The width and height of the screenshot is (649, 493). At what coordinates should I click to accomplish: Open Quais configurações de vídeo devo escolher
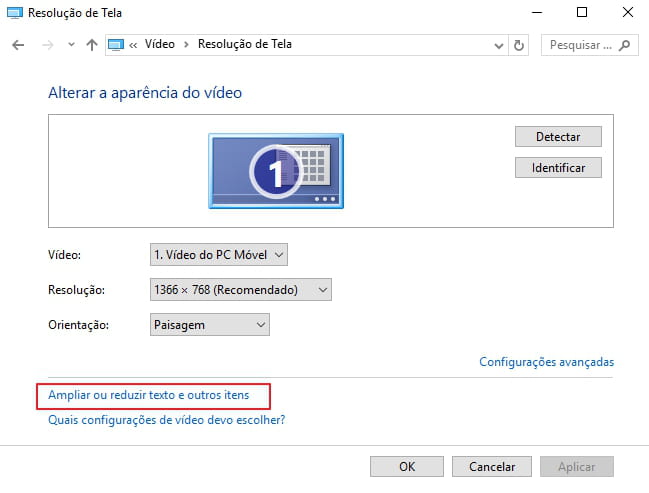pos(166,420)
